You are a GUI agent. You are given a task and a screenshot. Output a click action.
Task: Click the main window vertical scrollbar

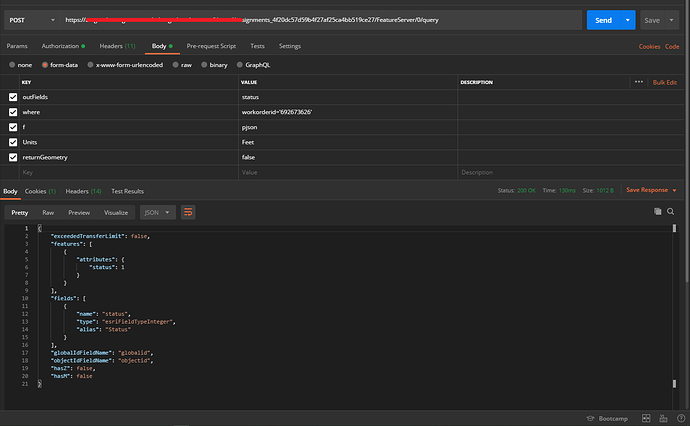[687, 141]
